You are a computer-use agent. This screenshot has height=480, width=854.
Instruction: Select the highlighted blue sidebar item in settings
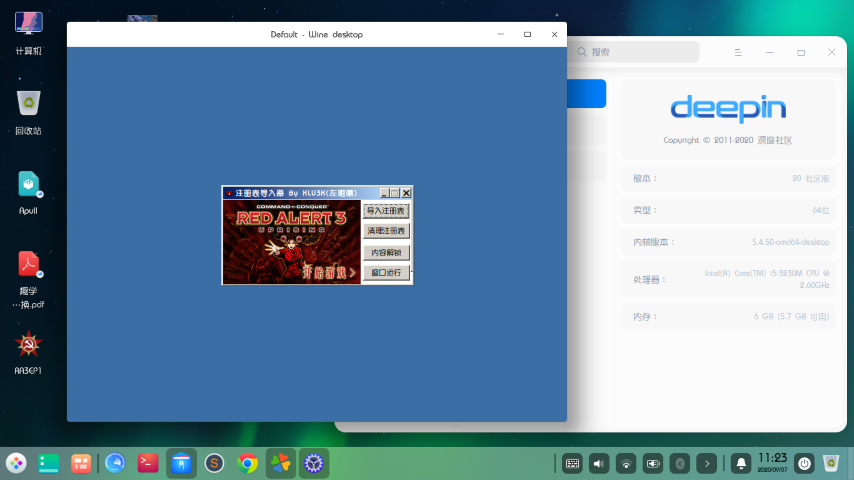point(587,93)
